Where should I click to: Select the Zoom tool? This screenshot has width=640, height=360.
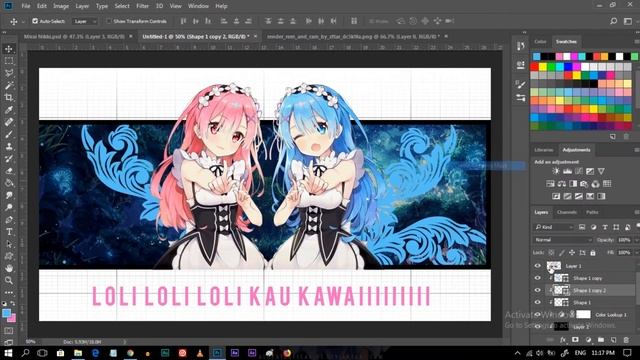tap(9, 280)
